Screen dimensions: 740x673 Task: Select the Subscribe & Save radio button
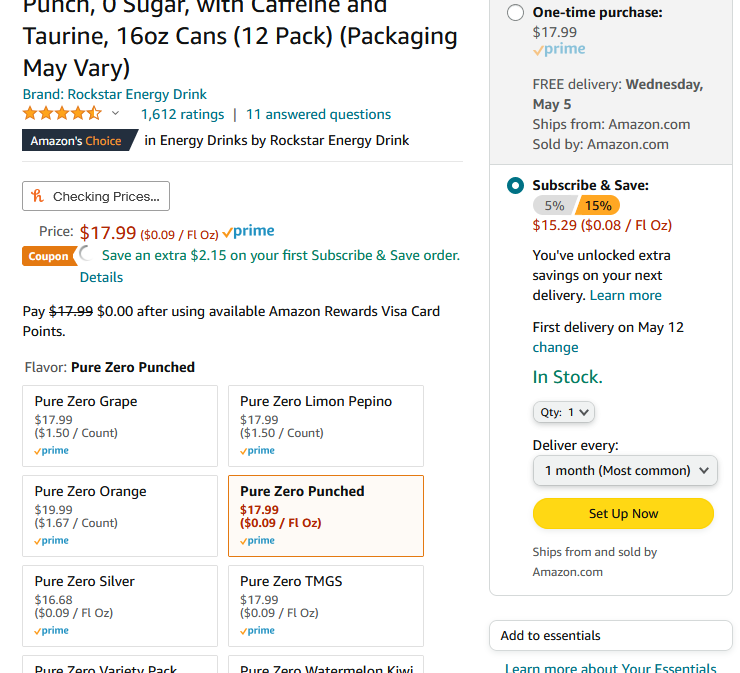tap(515, 185)
